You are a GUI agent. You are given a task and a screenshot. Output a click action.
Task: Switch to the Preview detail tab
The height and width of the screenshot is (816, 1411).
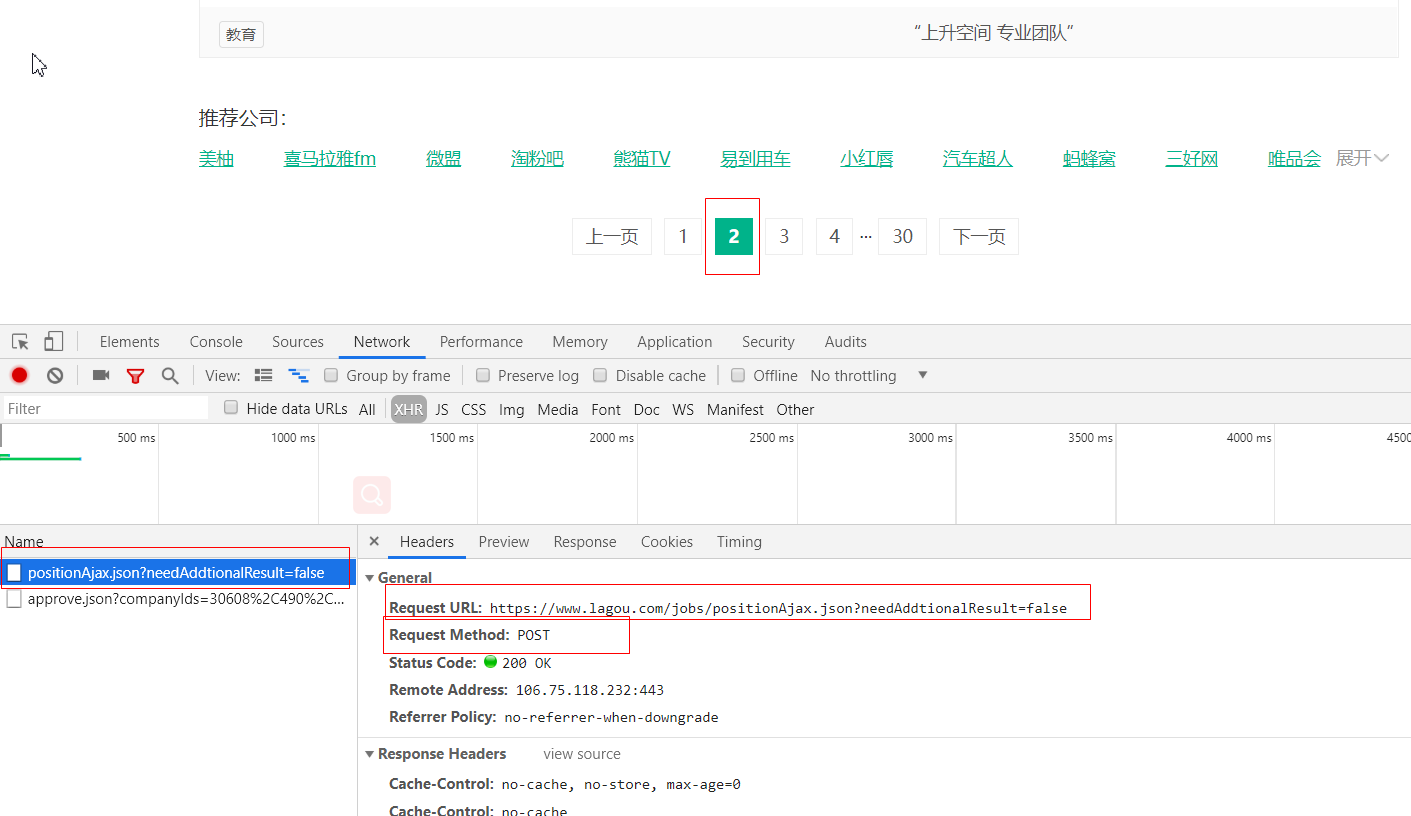tap(504, 542)
